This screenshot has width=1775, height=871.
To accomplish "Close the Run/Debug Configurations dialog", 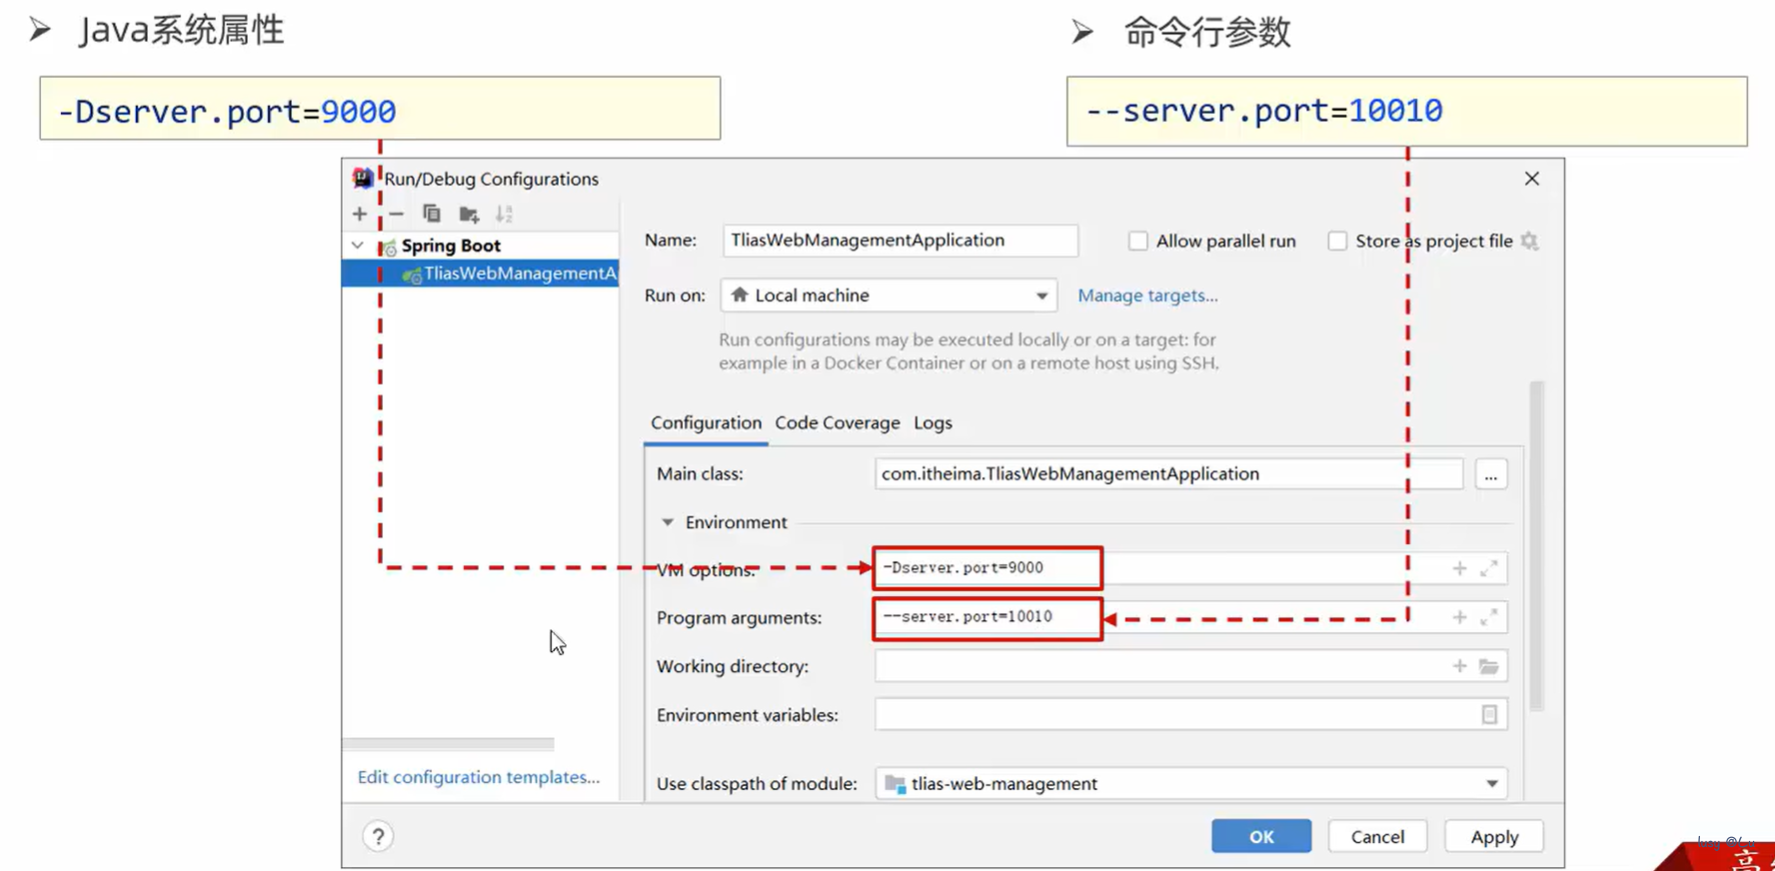I will [1532, 178].
